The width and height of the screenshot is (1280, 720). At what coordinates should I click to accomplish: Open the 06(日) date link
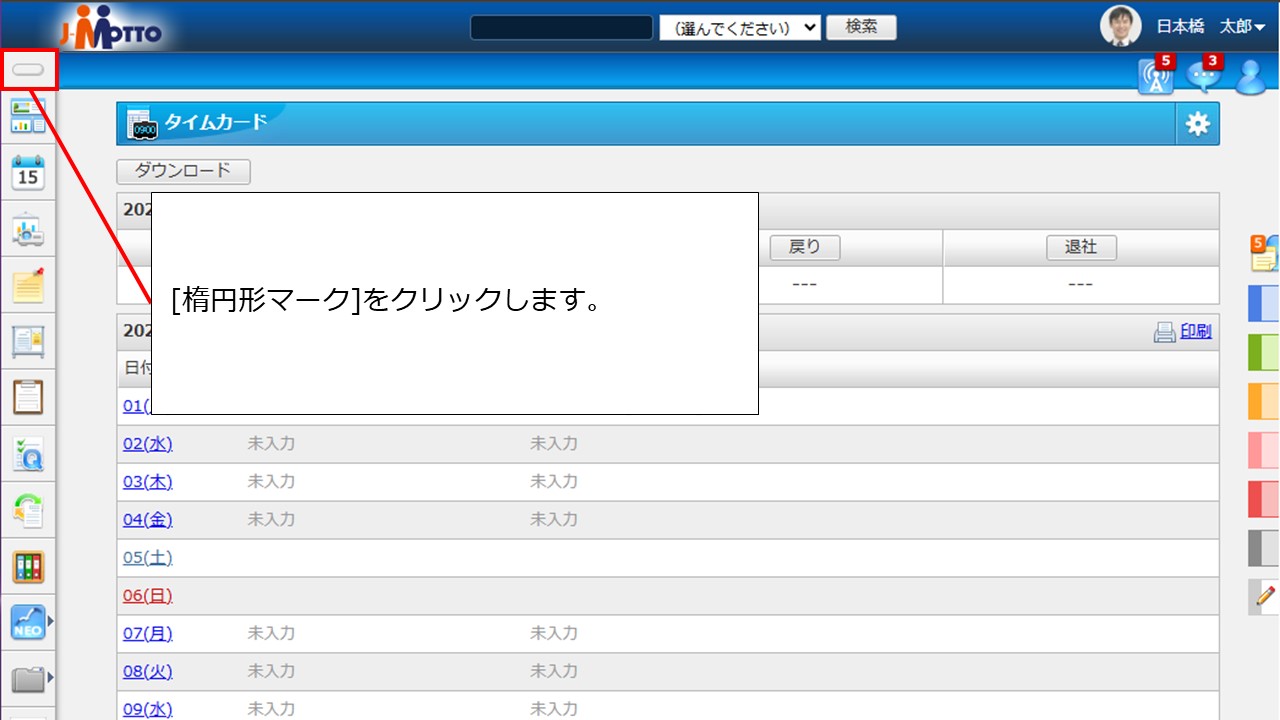(x=148, y=596)
